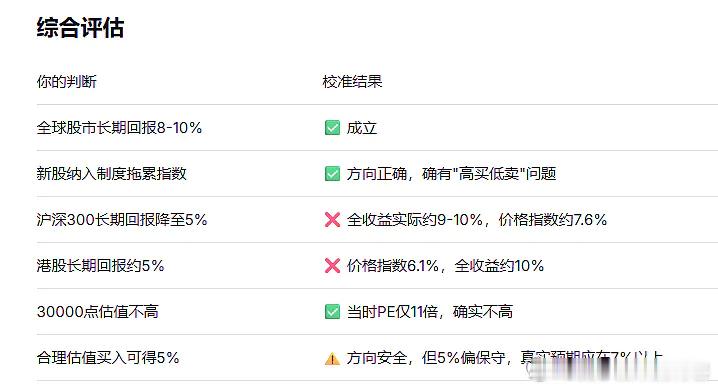Select 新股纳入制度拖累指数 cell

click(x=112, y=174)
